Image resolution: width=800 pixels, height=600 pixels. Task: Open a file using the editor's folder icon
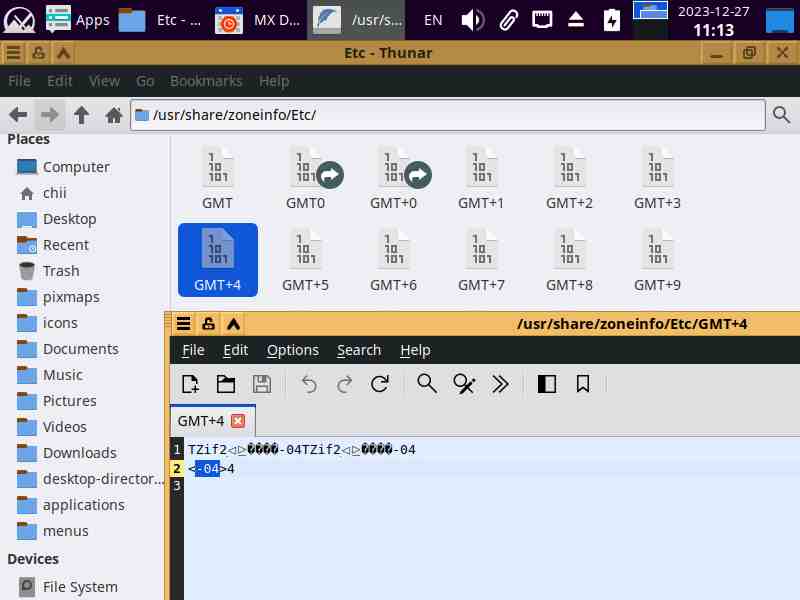(x=226, y=384)
